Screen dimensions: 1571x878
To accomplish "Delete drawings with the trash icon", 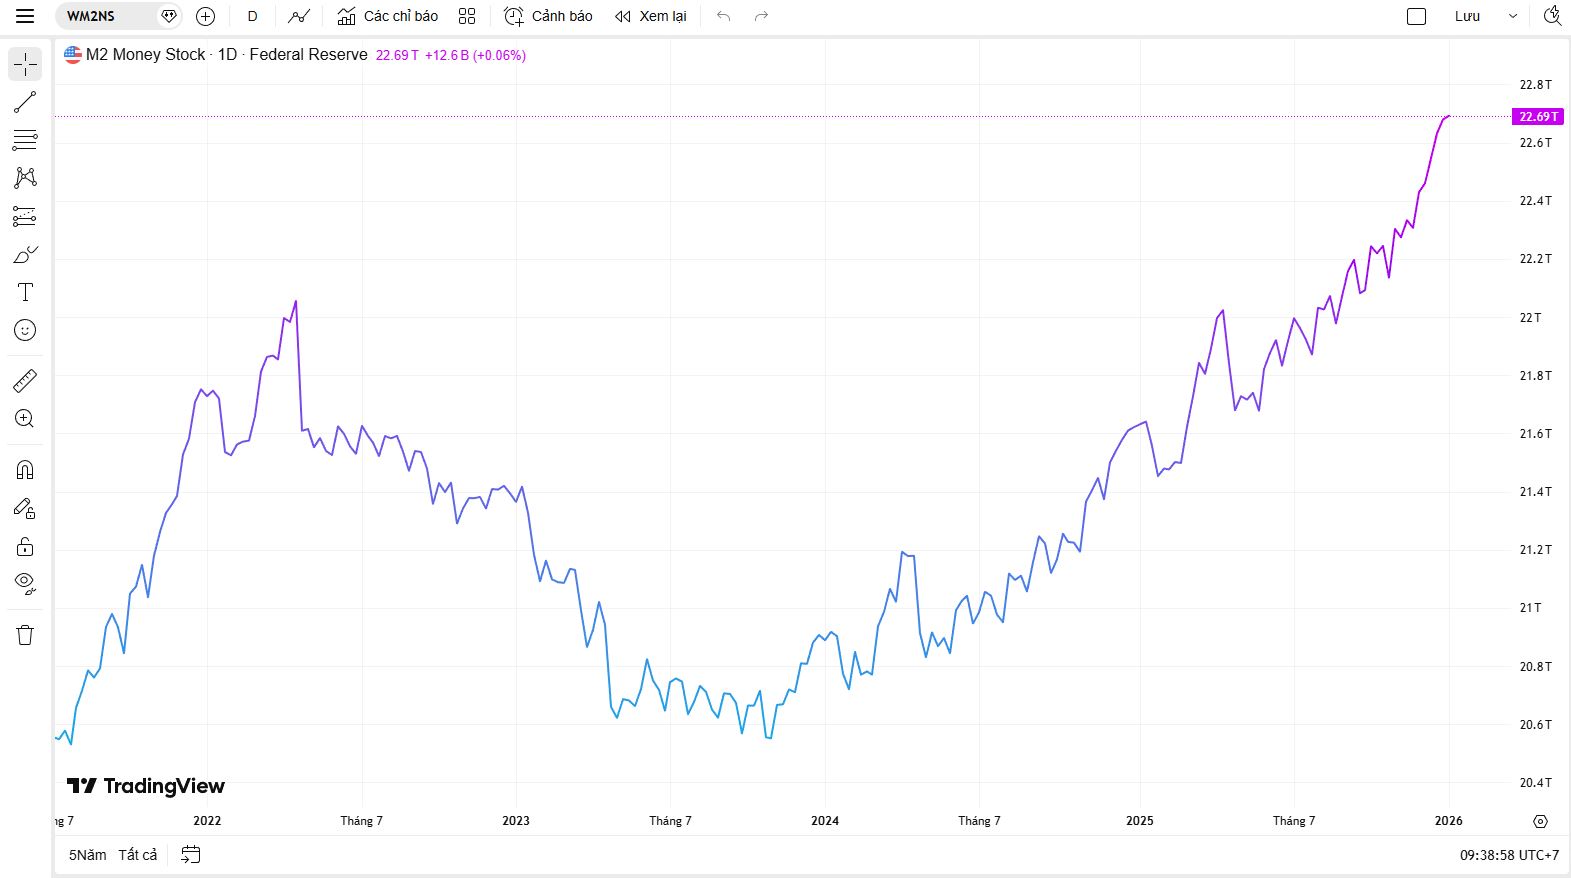I will click(x=25, y=635).
